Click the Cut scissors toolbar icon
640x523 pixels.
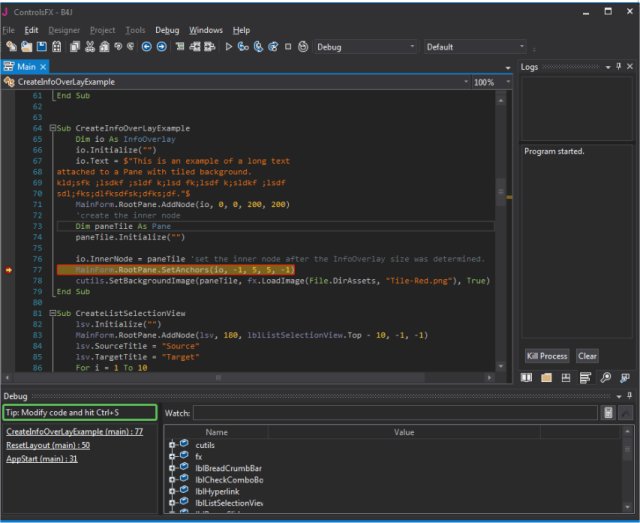(x=91, y=47)
